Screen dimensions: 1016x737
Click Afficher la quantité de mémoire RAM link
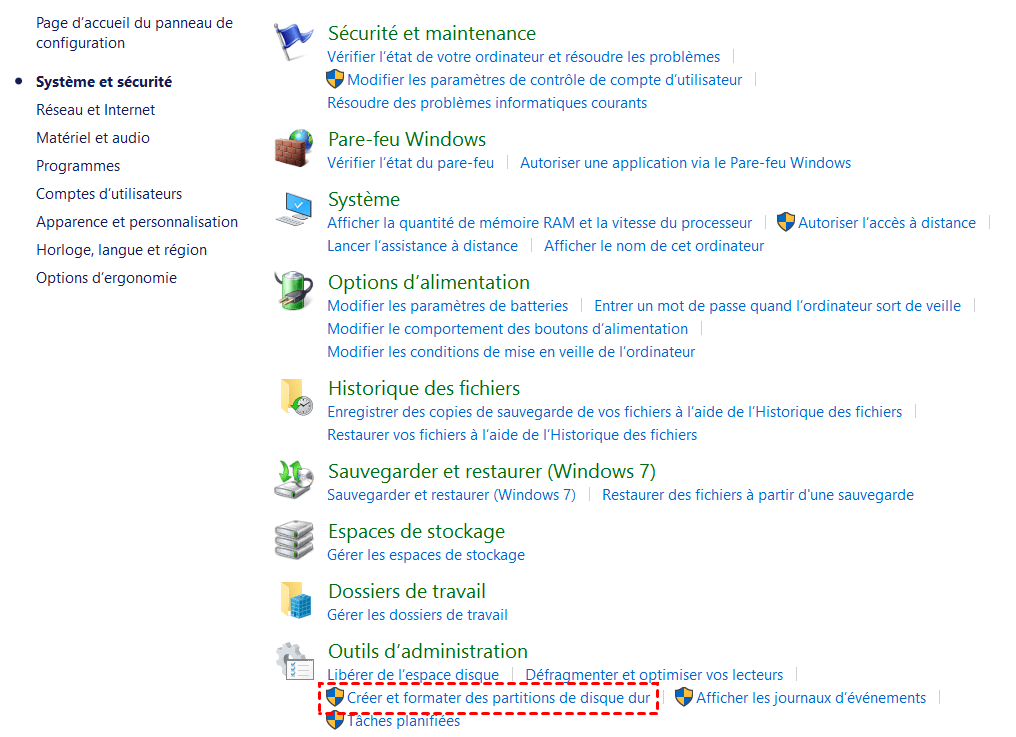pos(539,222)
